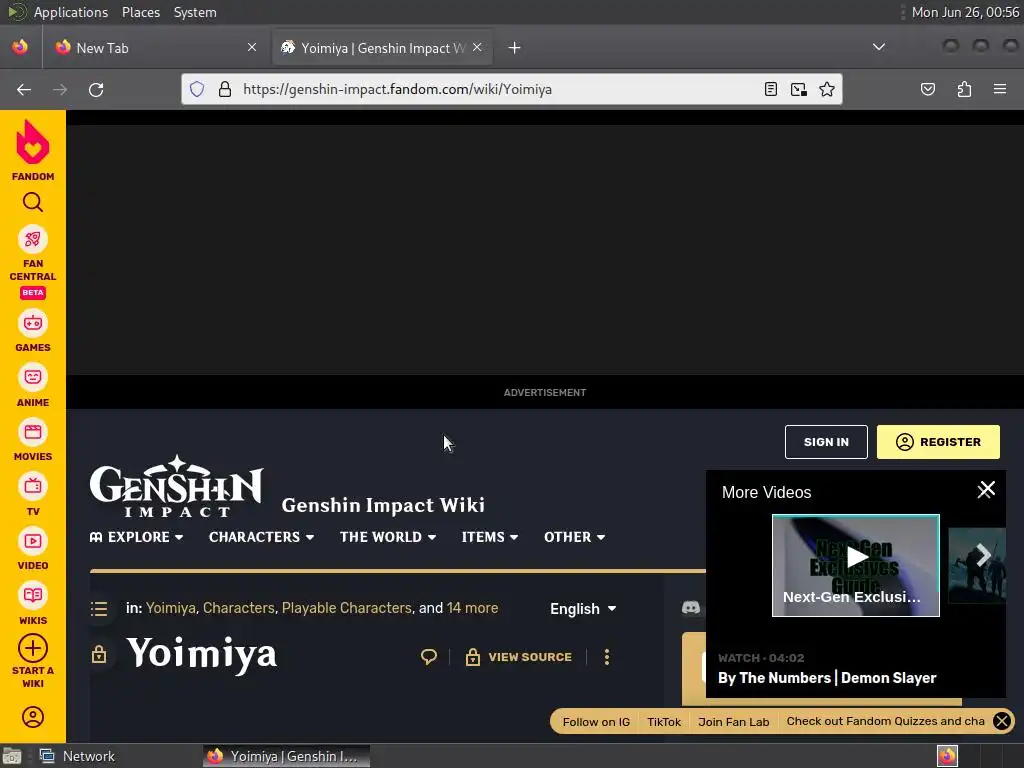
Task: Close the More Videos panel
Action: tap(986, 489)
